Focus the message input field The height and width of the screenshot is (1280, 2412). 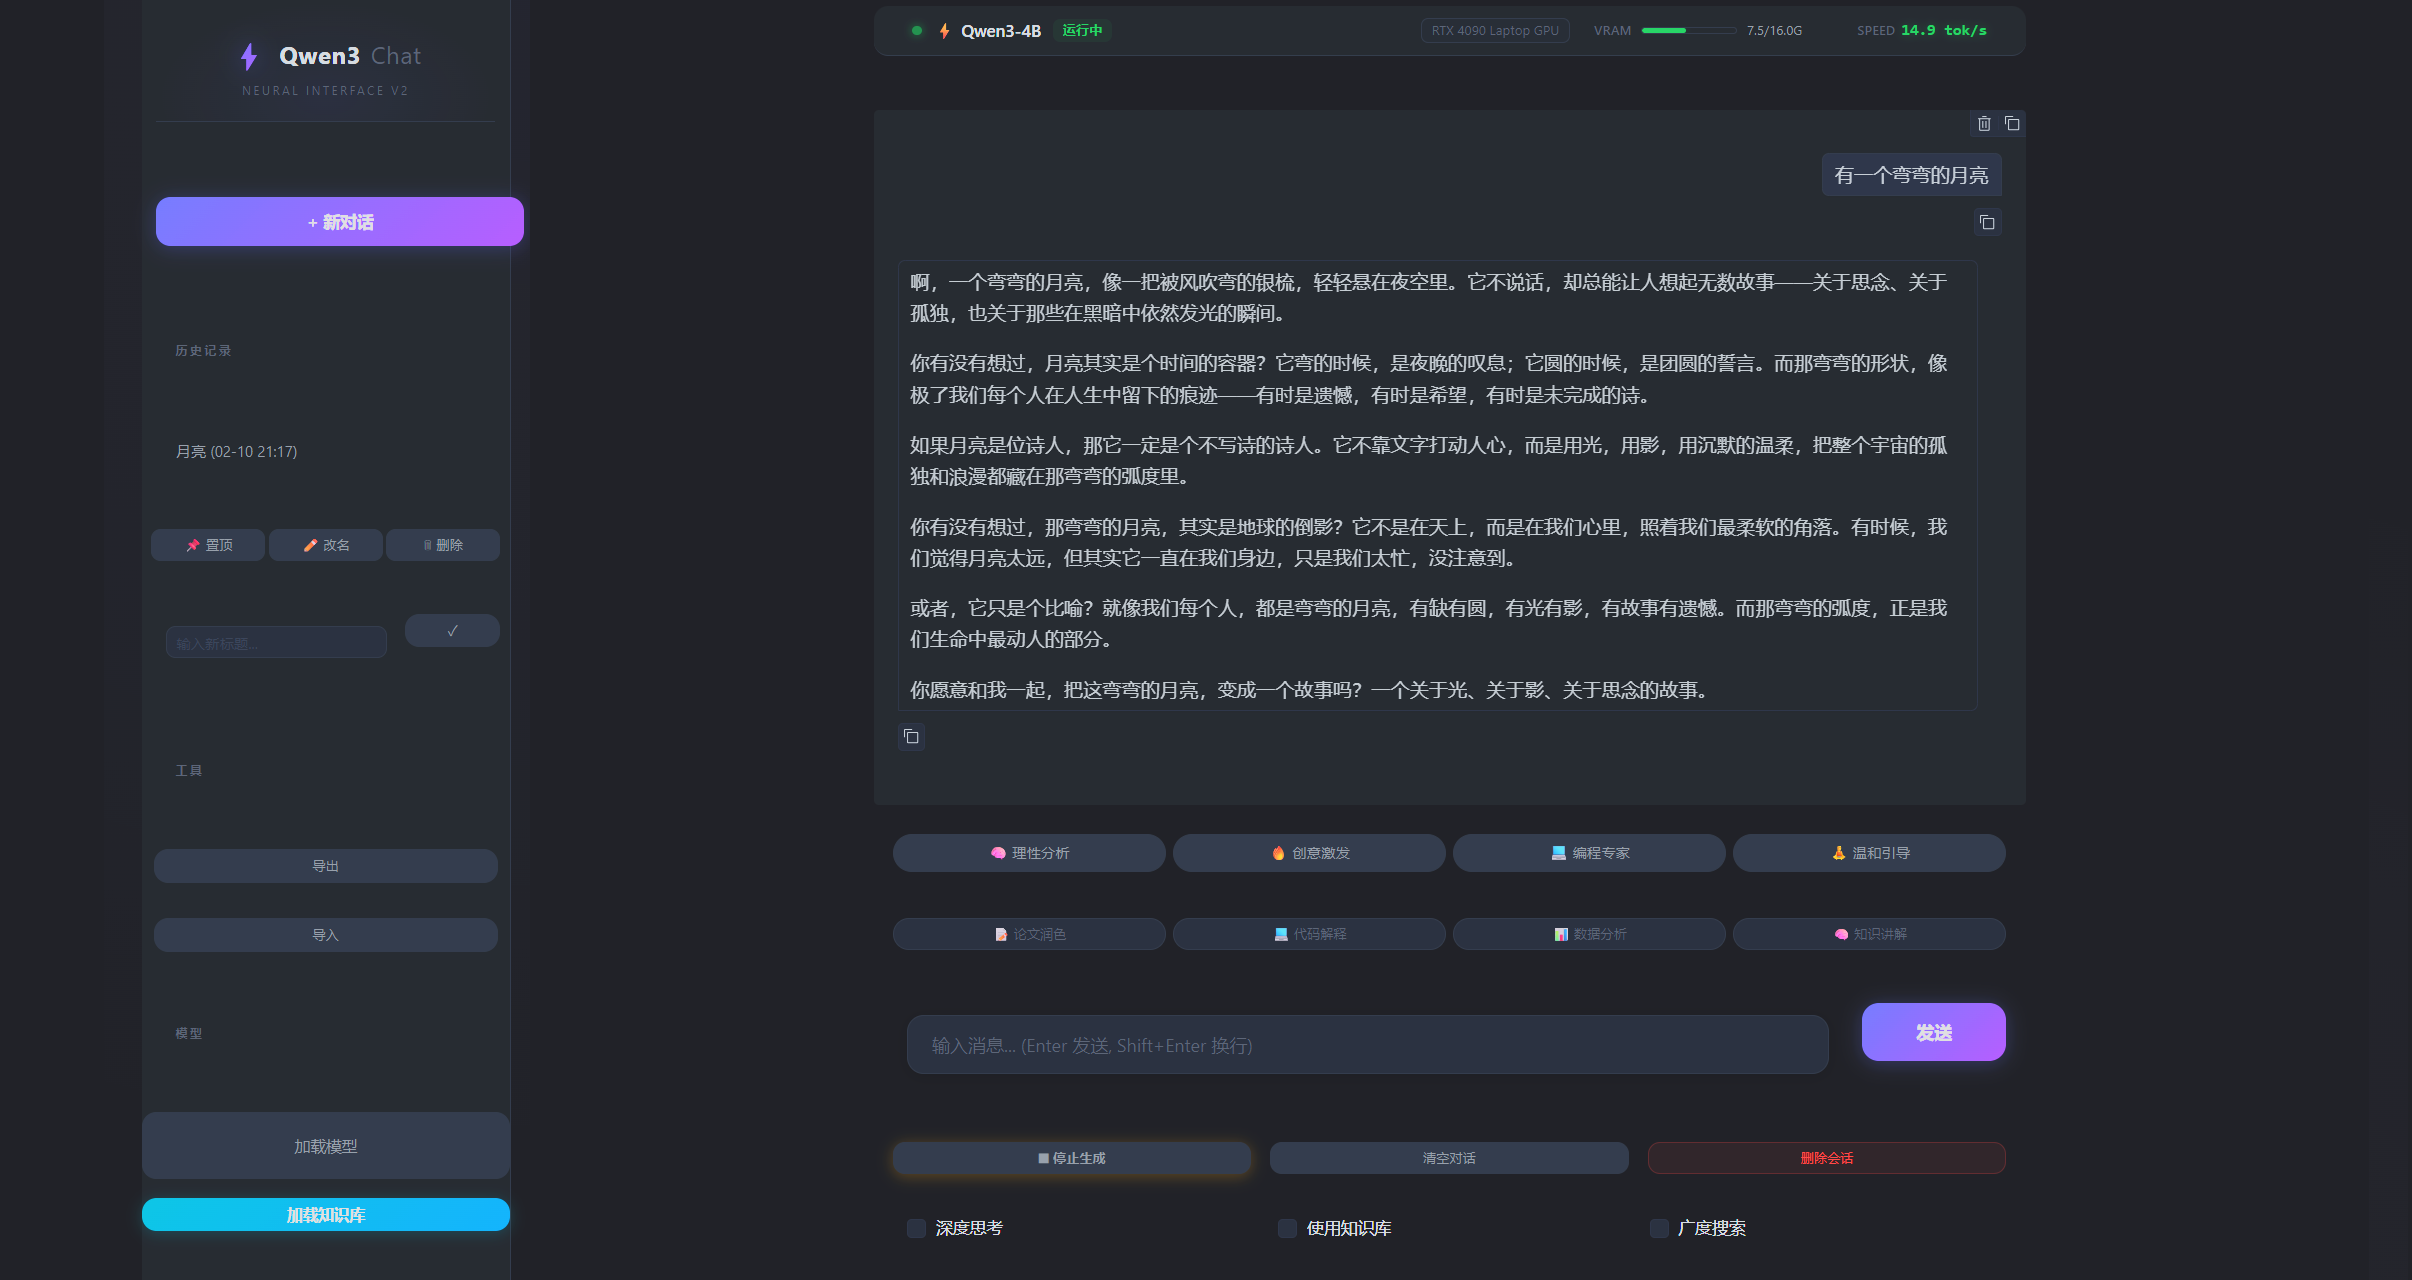[x=1367, y=1045]
